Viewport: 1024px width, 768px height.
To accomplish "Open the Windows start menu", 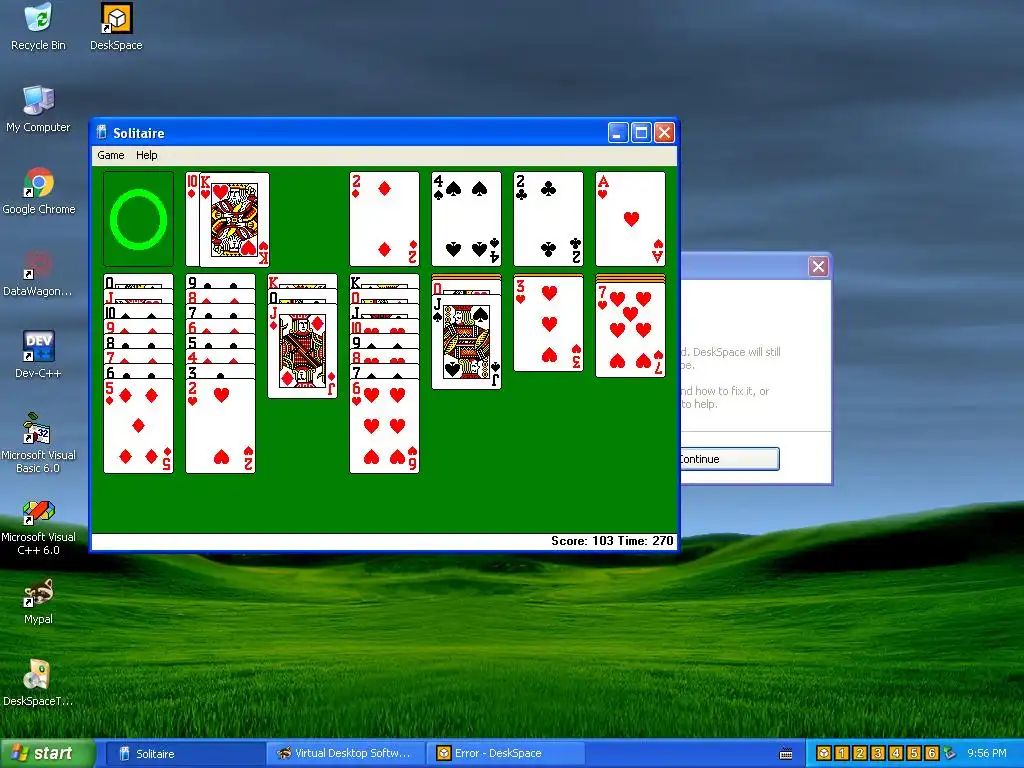I will [47, 753].
